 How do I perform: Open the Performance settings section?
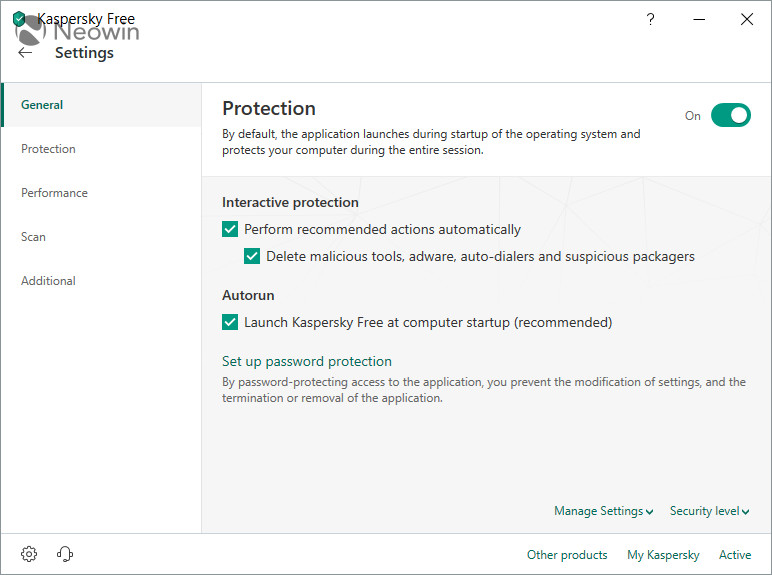[x=54, y=193]
